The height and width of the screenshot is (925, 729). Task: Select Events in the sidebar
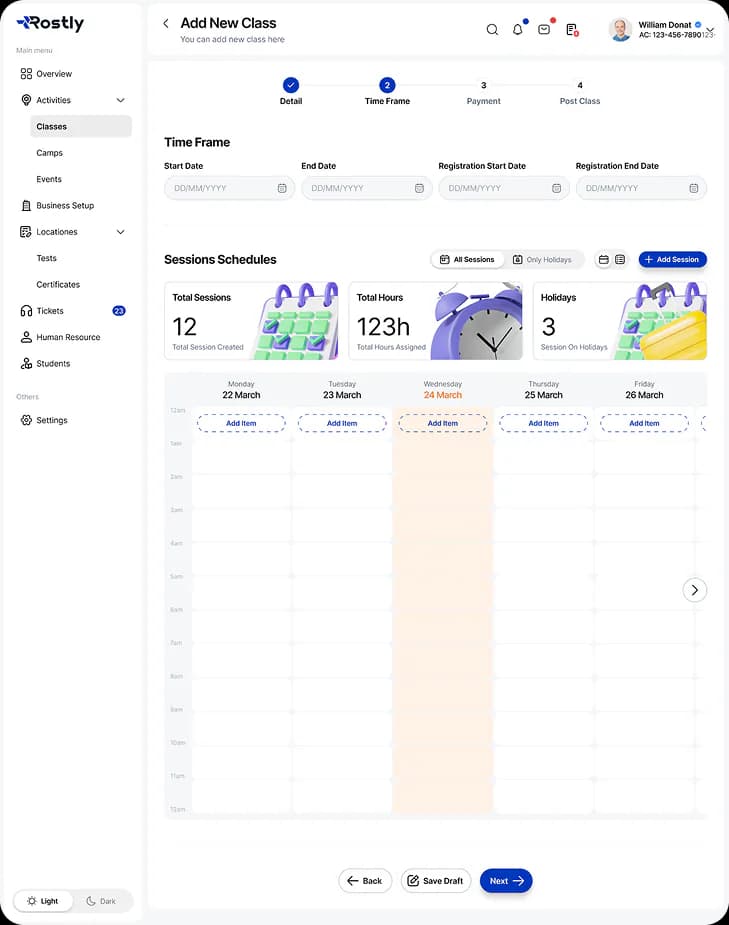click(x=49, y=179)
